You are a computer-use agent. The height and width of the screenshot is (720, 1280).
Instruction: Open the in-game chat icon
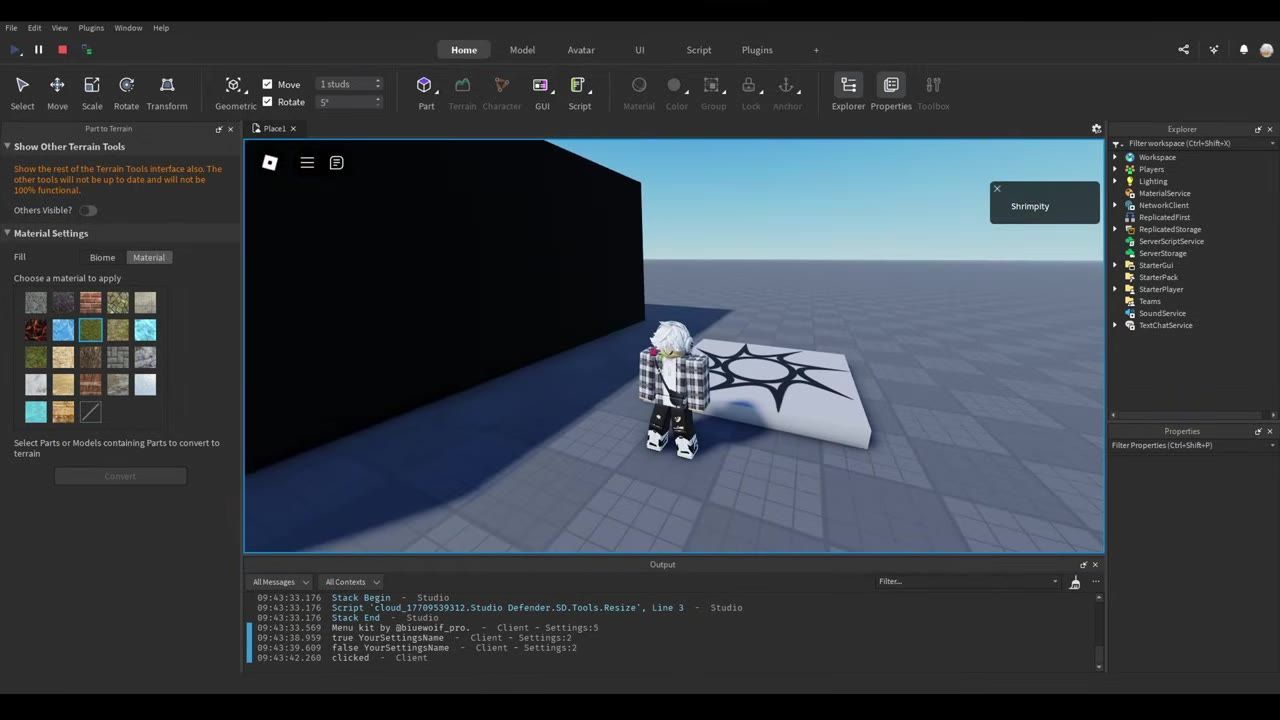click(x=337, y=163)
